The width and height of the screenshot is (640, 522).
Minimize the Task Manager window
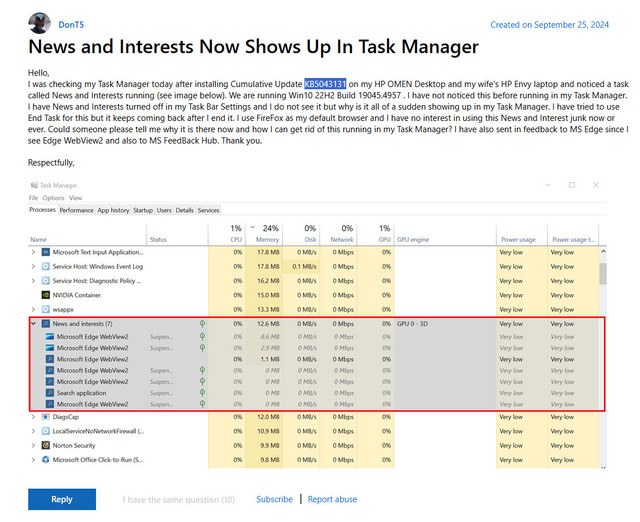[x=548, y=185]
